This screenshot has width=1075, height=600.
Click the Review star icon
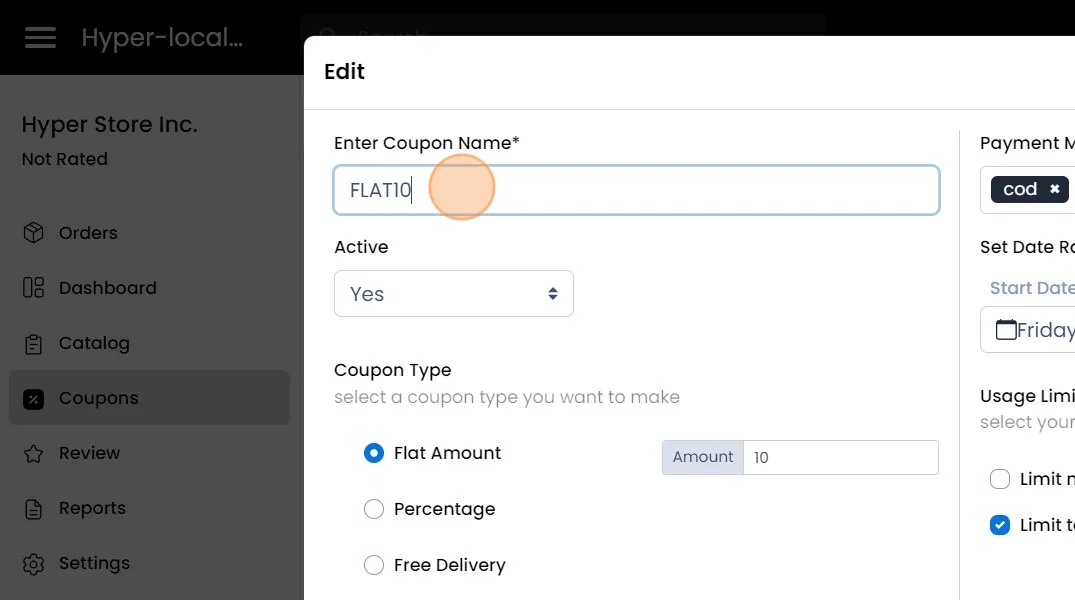(33, 454)
